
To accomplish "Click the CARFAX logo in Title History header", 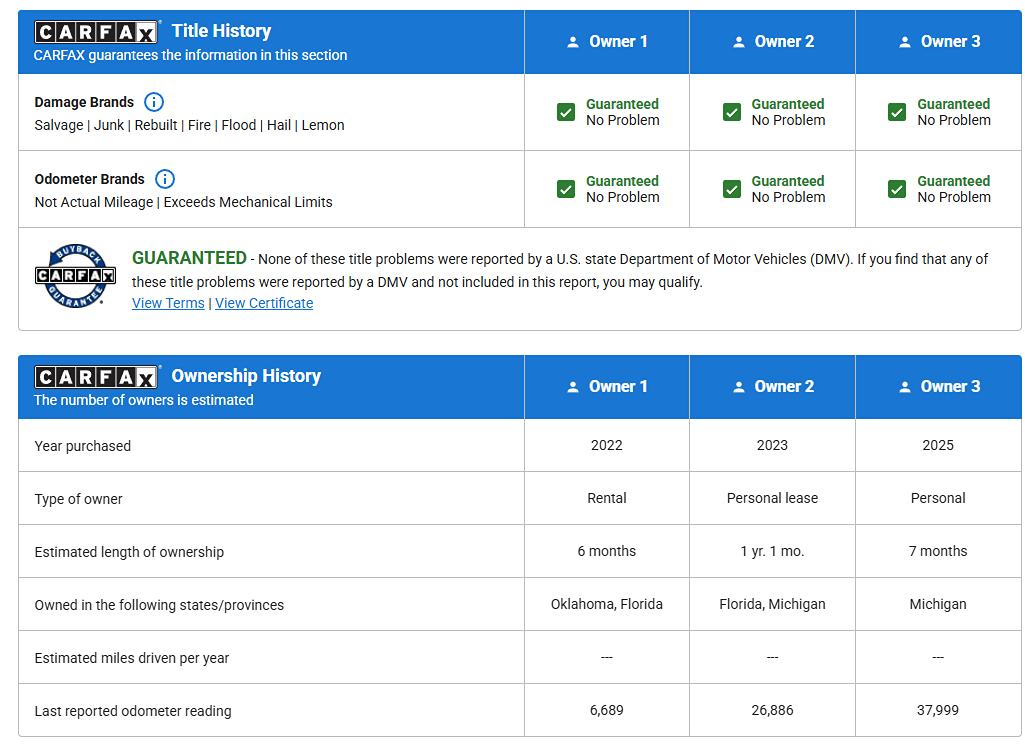I will pos(96,32).
